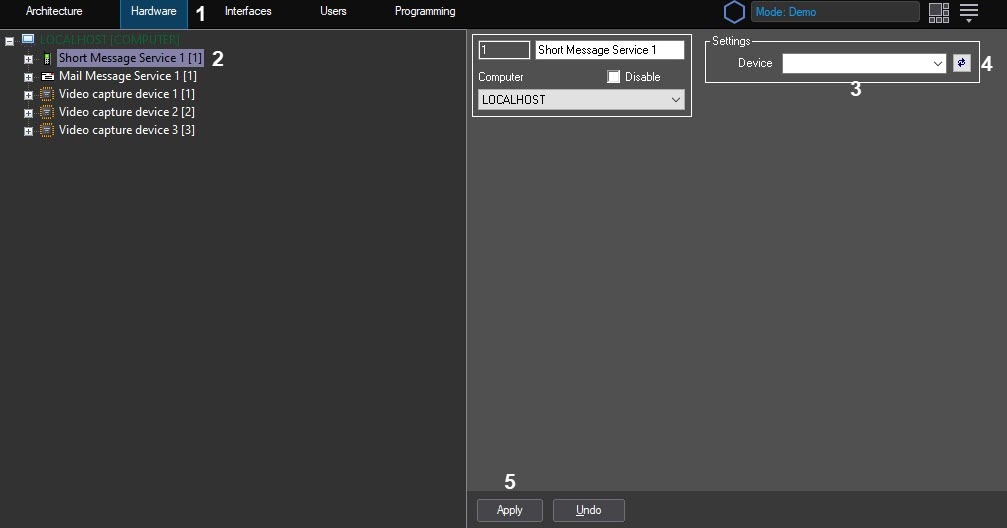Open the layout grid icon
Image resolution: width=1007 pixels, height=528 pixels.
[939, 12]
